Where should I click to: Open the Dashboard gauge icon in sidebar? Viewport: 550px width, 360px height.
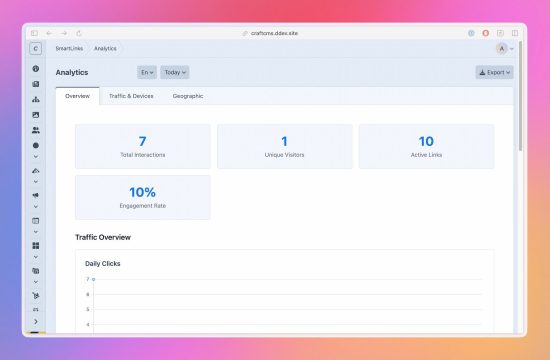[35, 69]
